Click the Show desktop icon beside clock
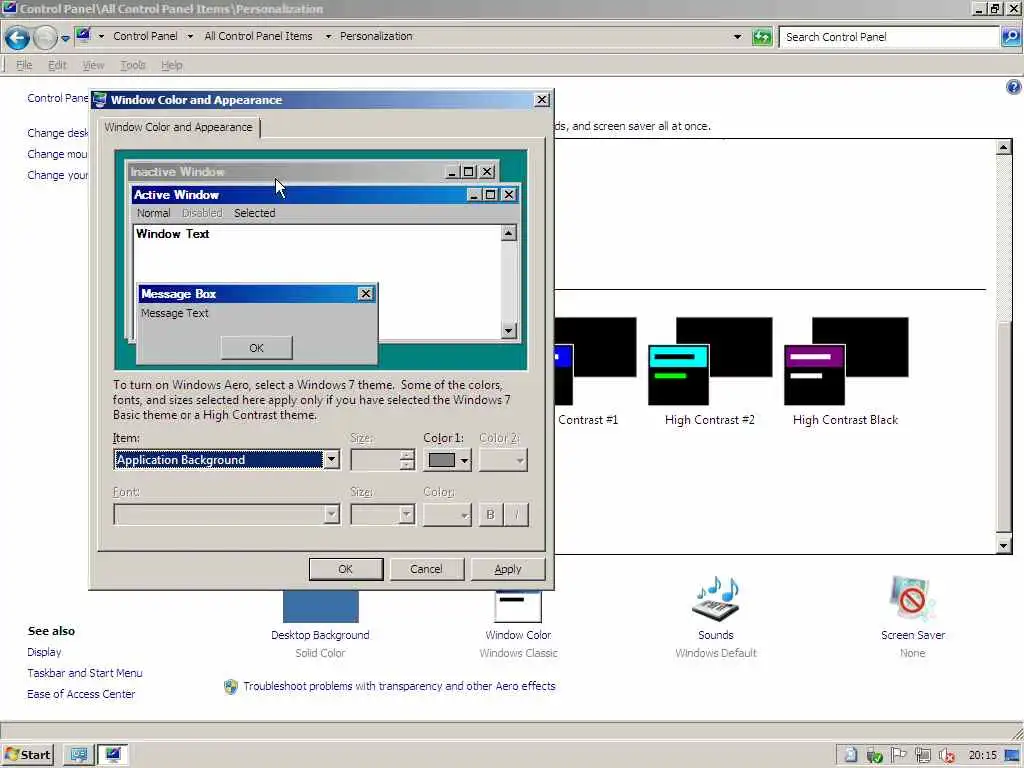Screen dimensions: 1024x768 tap(1013, 756)
